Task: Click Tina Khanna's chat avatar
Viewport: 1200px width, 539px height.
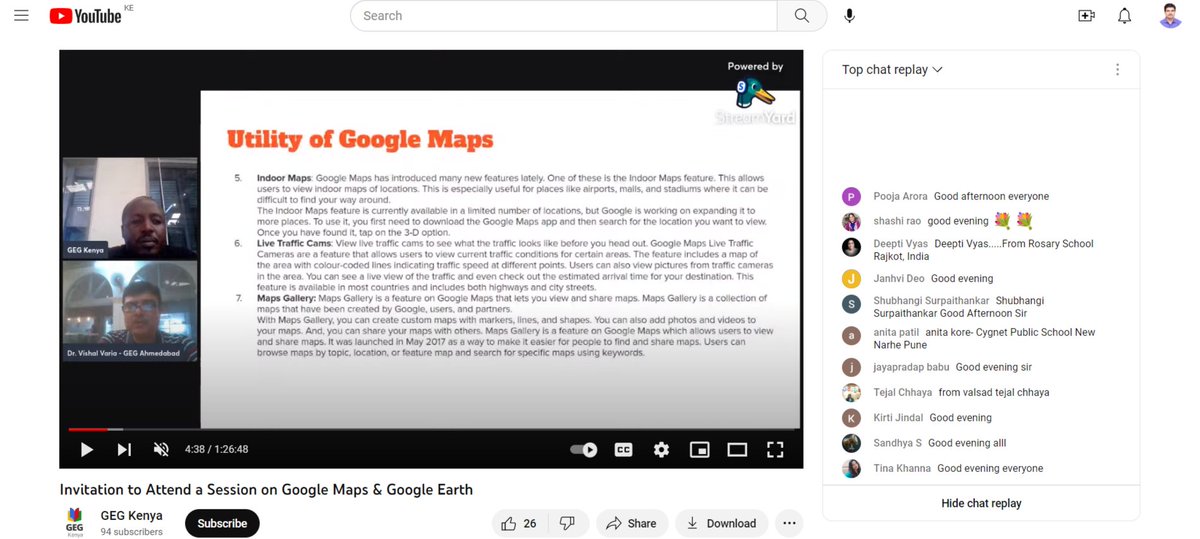Action: 851,468
